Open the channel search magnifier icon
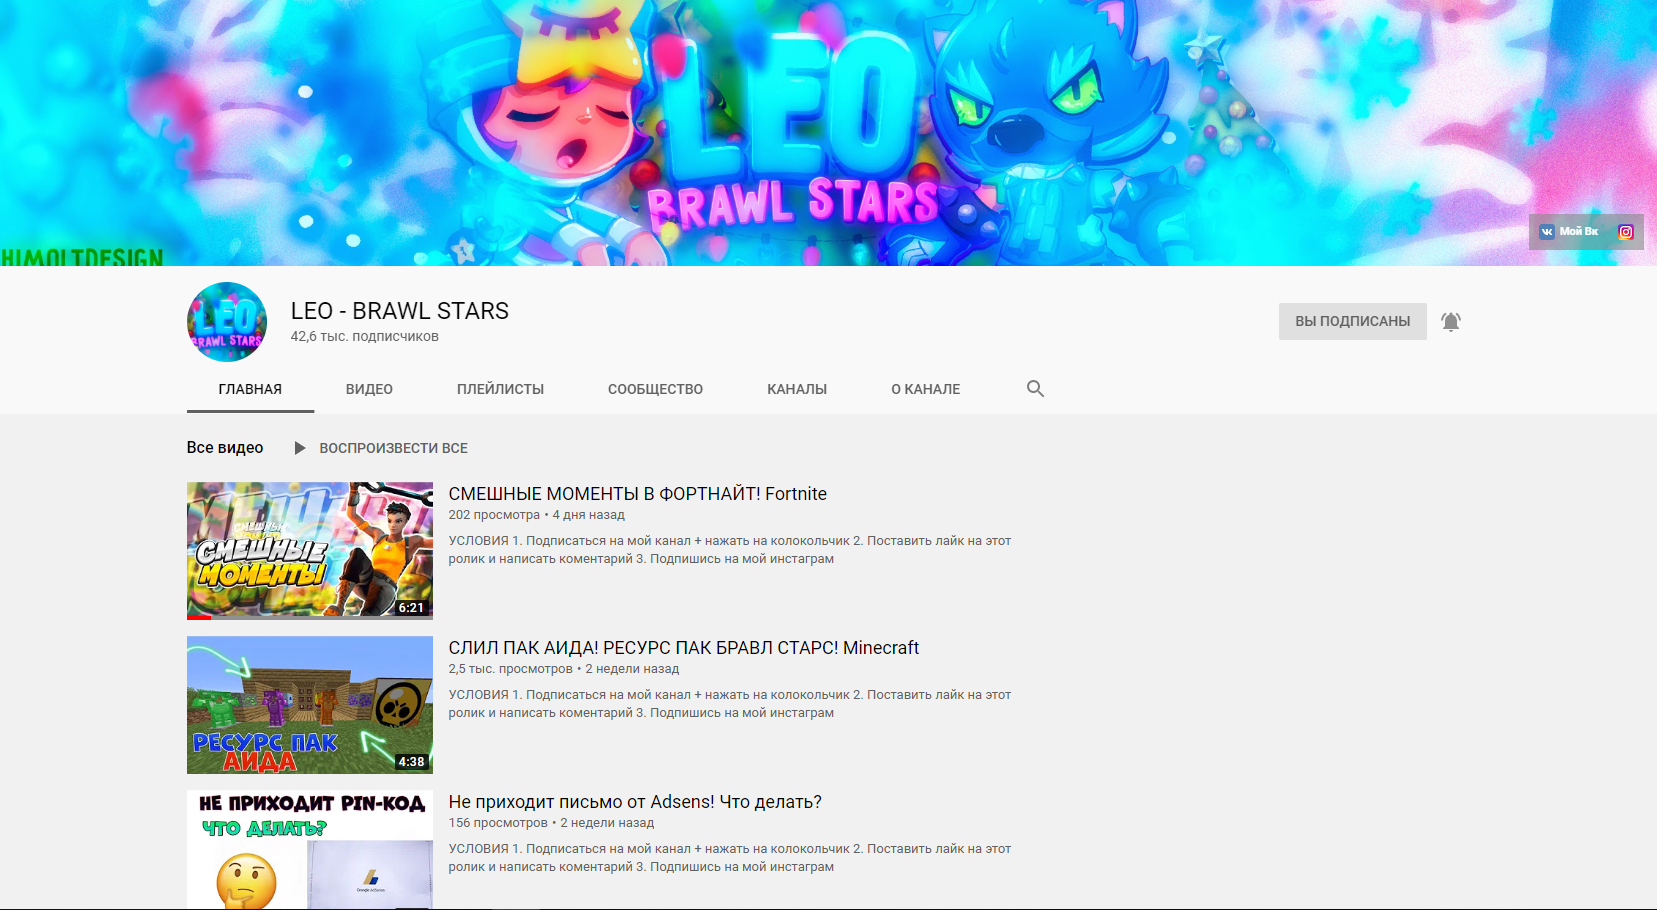Viewport: 1657px width, 910px height. click(1035, 389)
